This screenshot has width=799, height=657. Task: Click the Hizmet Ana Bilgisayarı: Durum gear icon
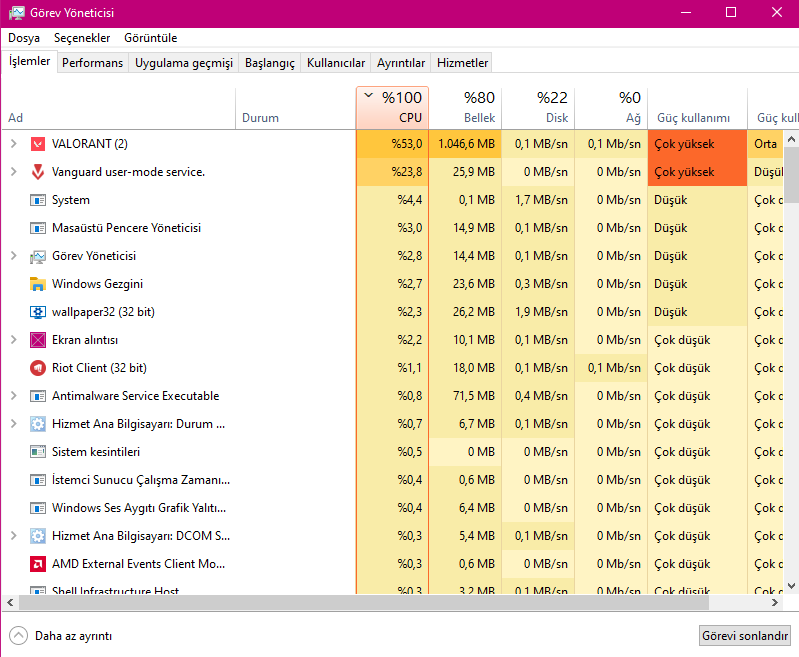click(38, 424)
